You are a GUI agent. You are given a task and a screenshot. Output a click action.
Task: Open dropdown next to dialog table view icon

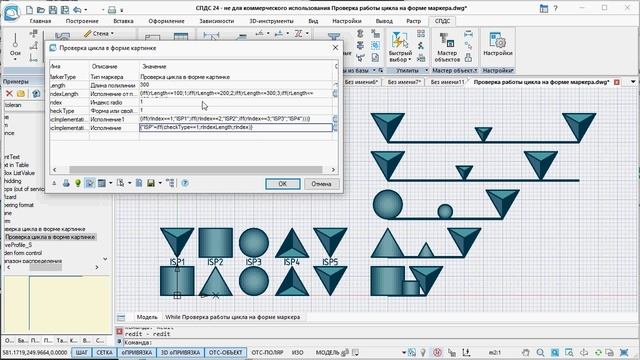point(110,183)
